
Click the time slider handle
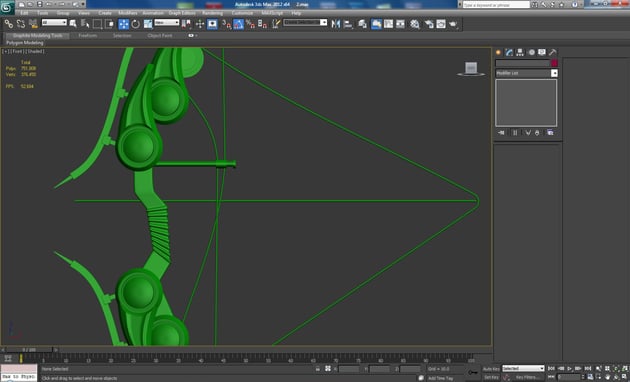tap(29, 350)
